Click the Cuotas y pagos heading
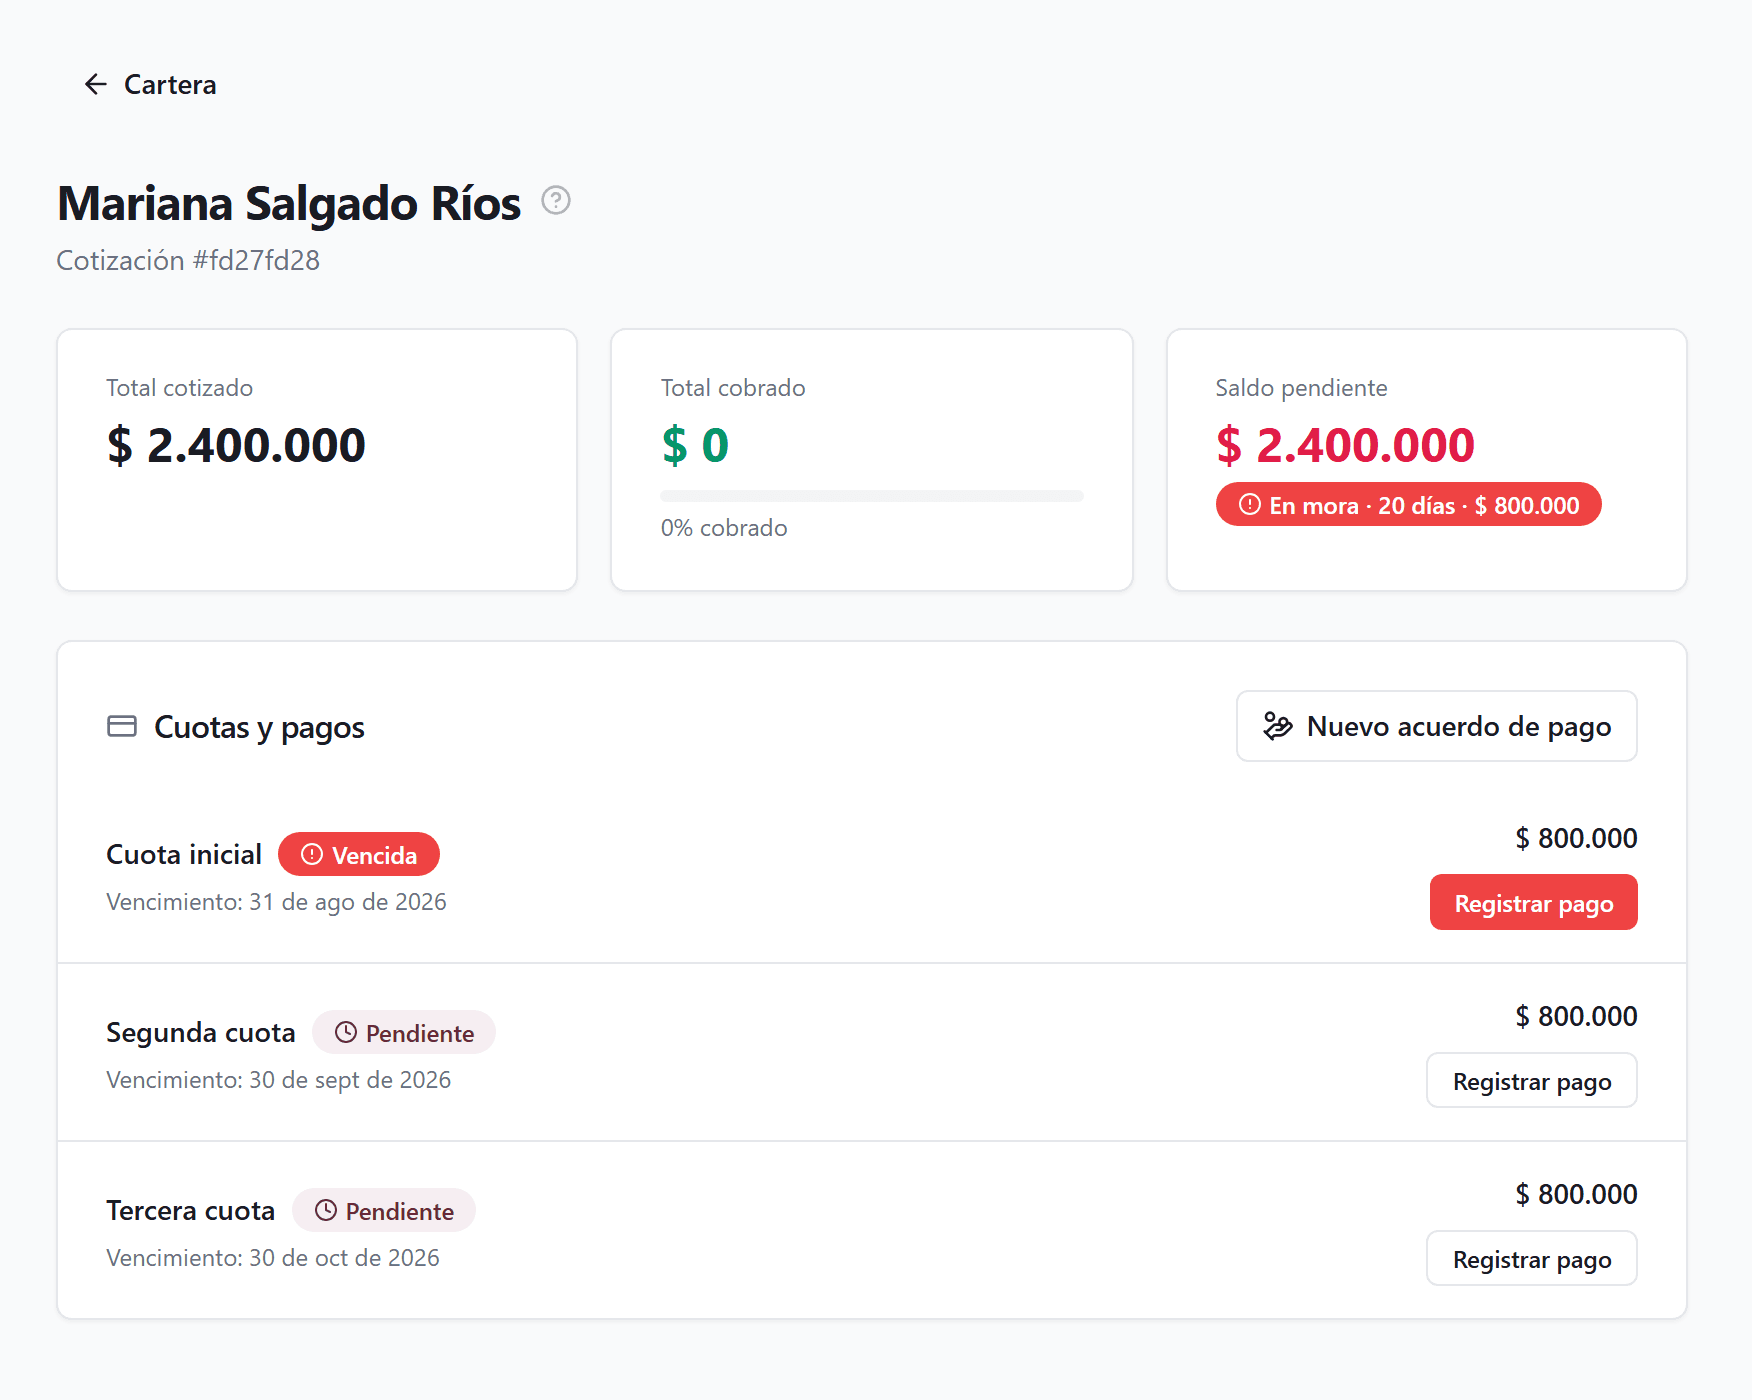This screenshot has width=1752, height=1400. pos(259,727)
